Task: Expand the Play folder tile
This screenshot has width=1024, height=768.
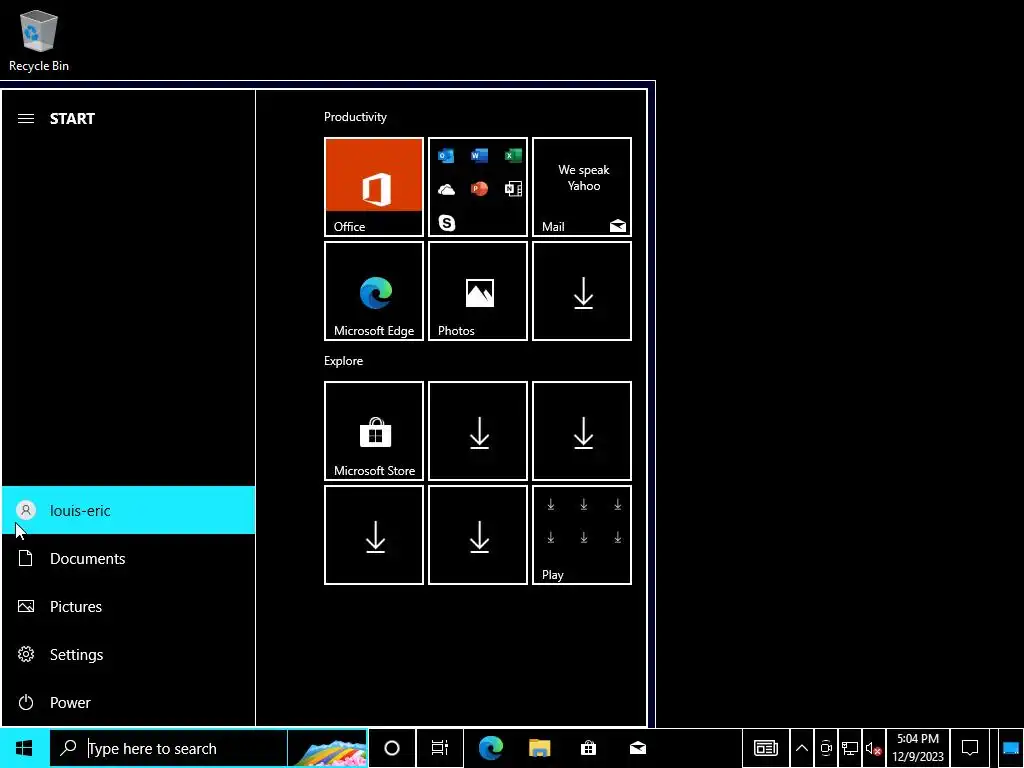Action: [582, 535]
